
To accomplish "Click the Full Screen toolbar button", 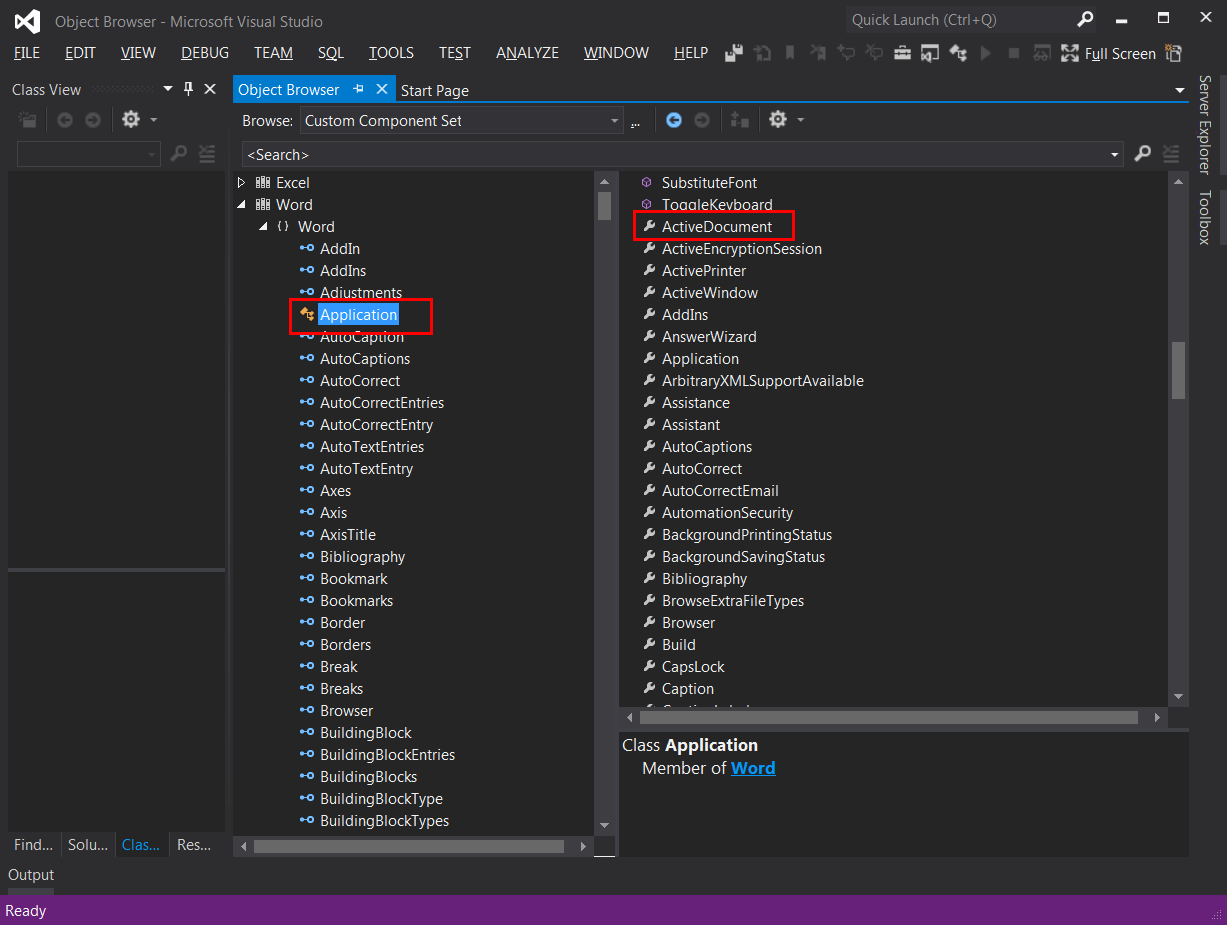I will click(x=1108, y=53).
